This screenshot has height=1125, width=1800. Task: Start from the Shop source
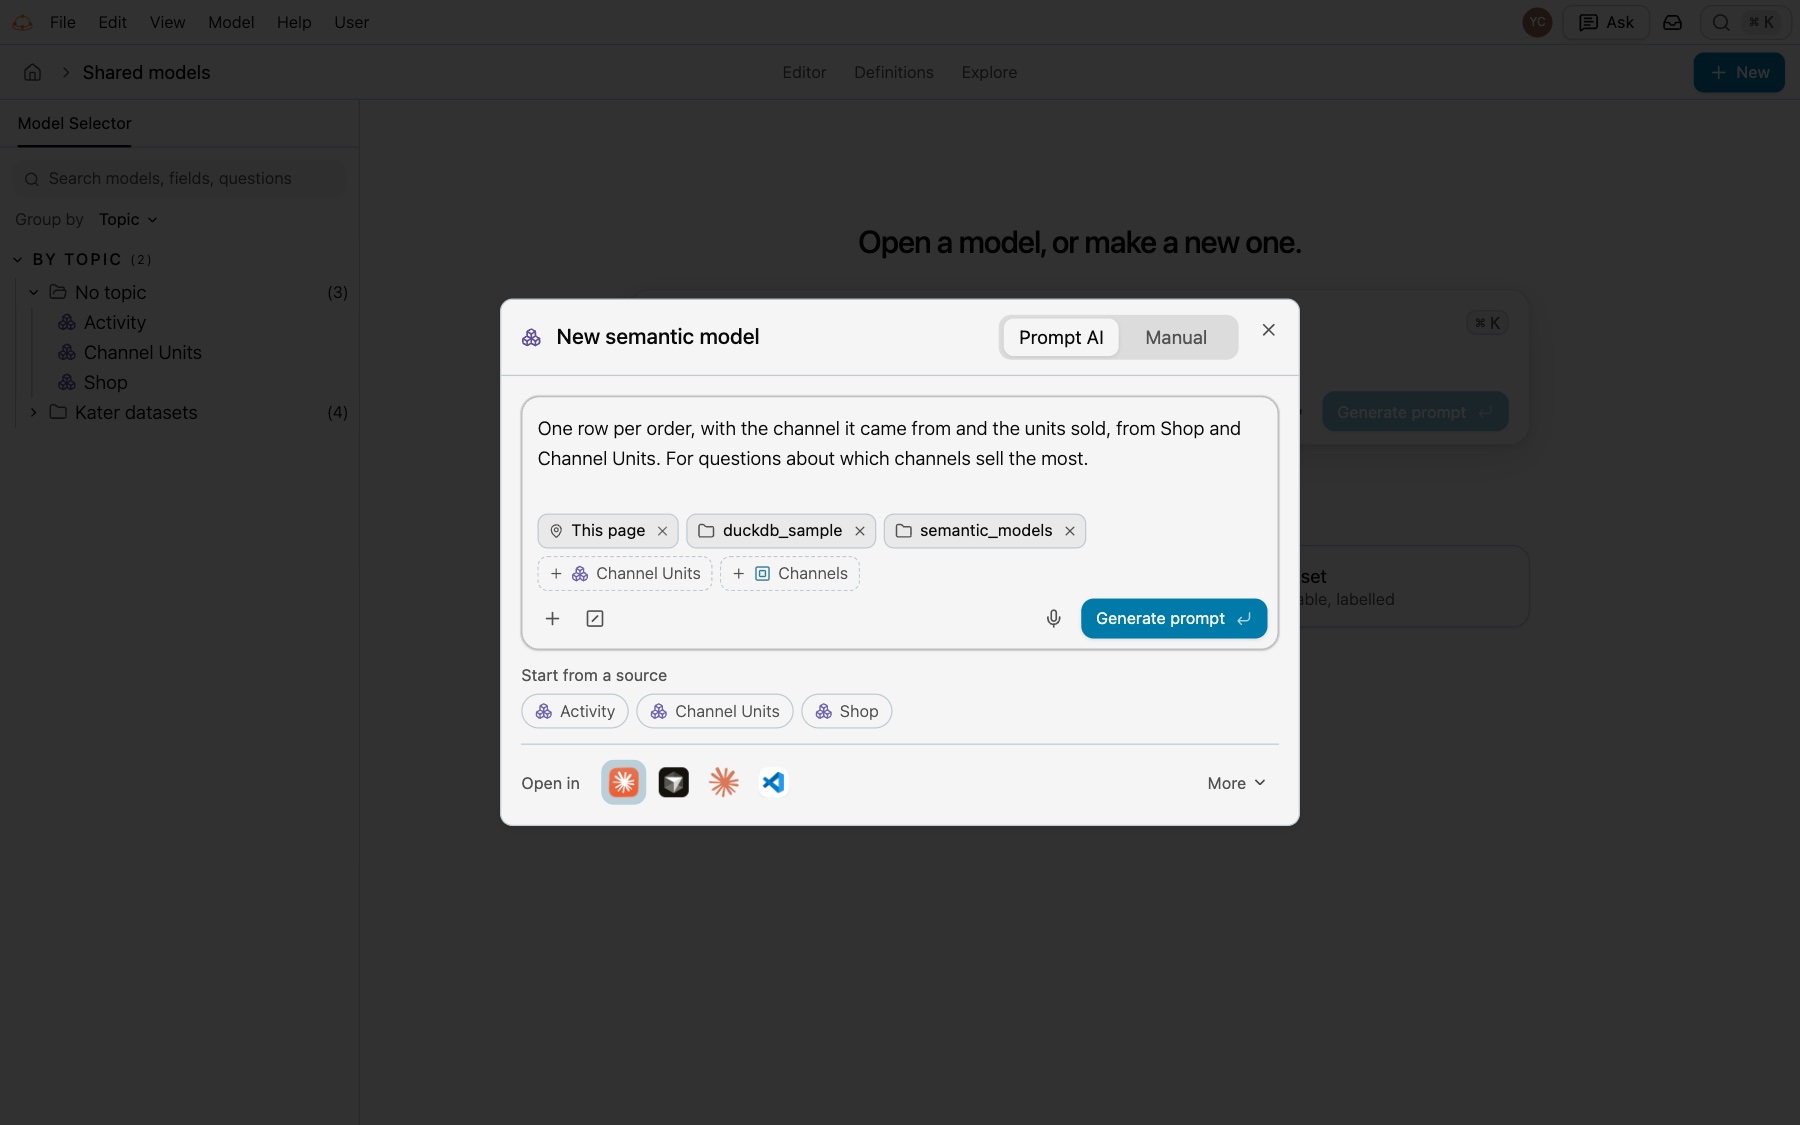(x=846, y=711)
